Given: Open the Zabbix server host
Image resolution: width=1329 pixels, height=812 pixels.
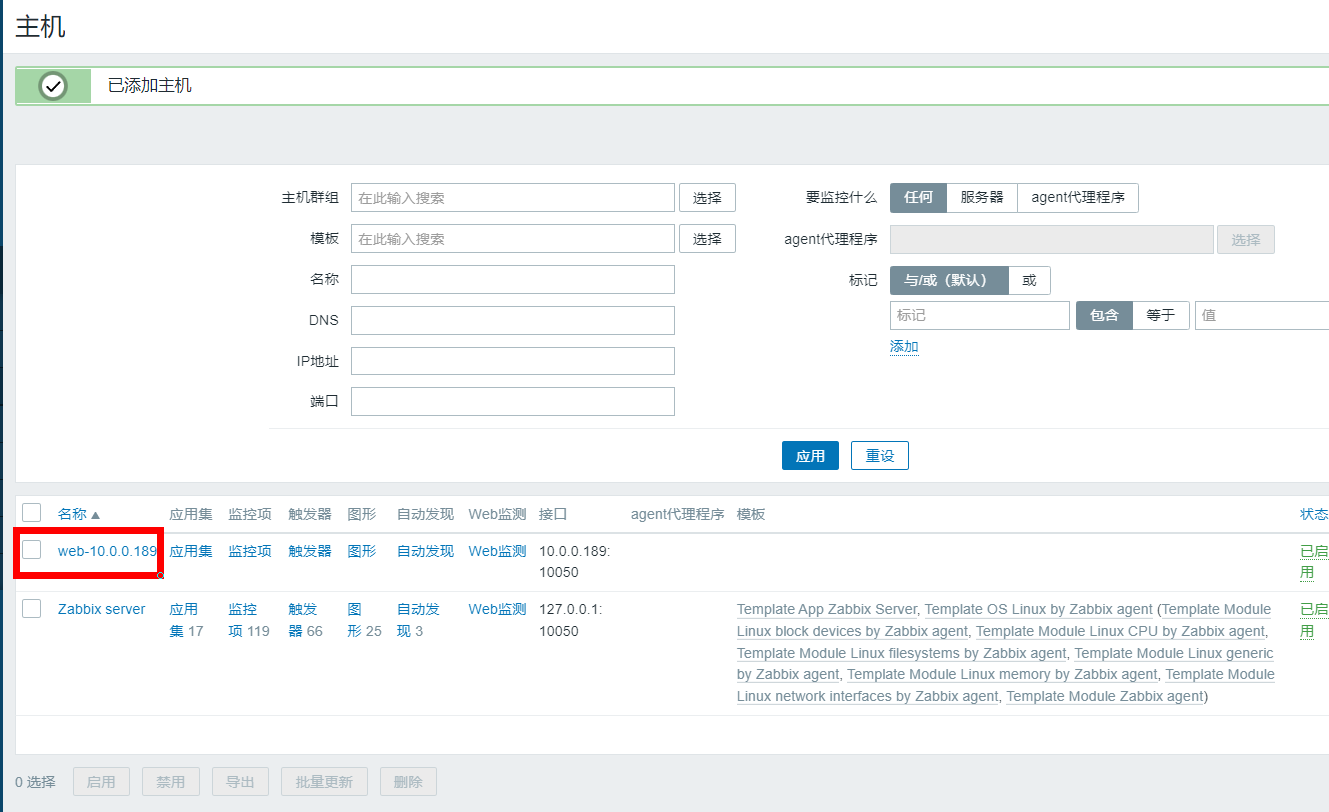Looking at the screenshot, I should [x=101, y=609].
